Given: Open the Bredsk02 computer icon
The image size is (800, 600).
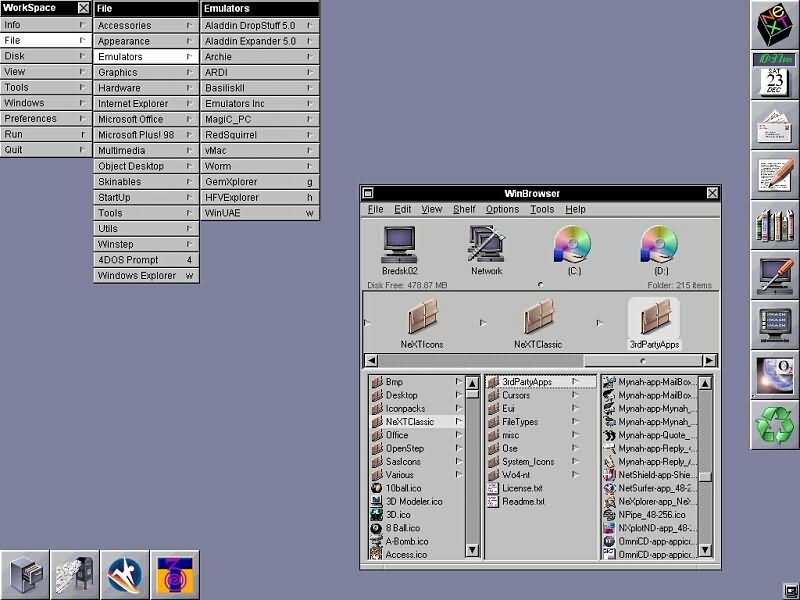Looking at the screenshot, I should 399,241.
